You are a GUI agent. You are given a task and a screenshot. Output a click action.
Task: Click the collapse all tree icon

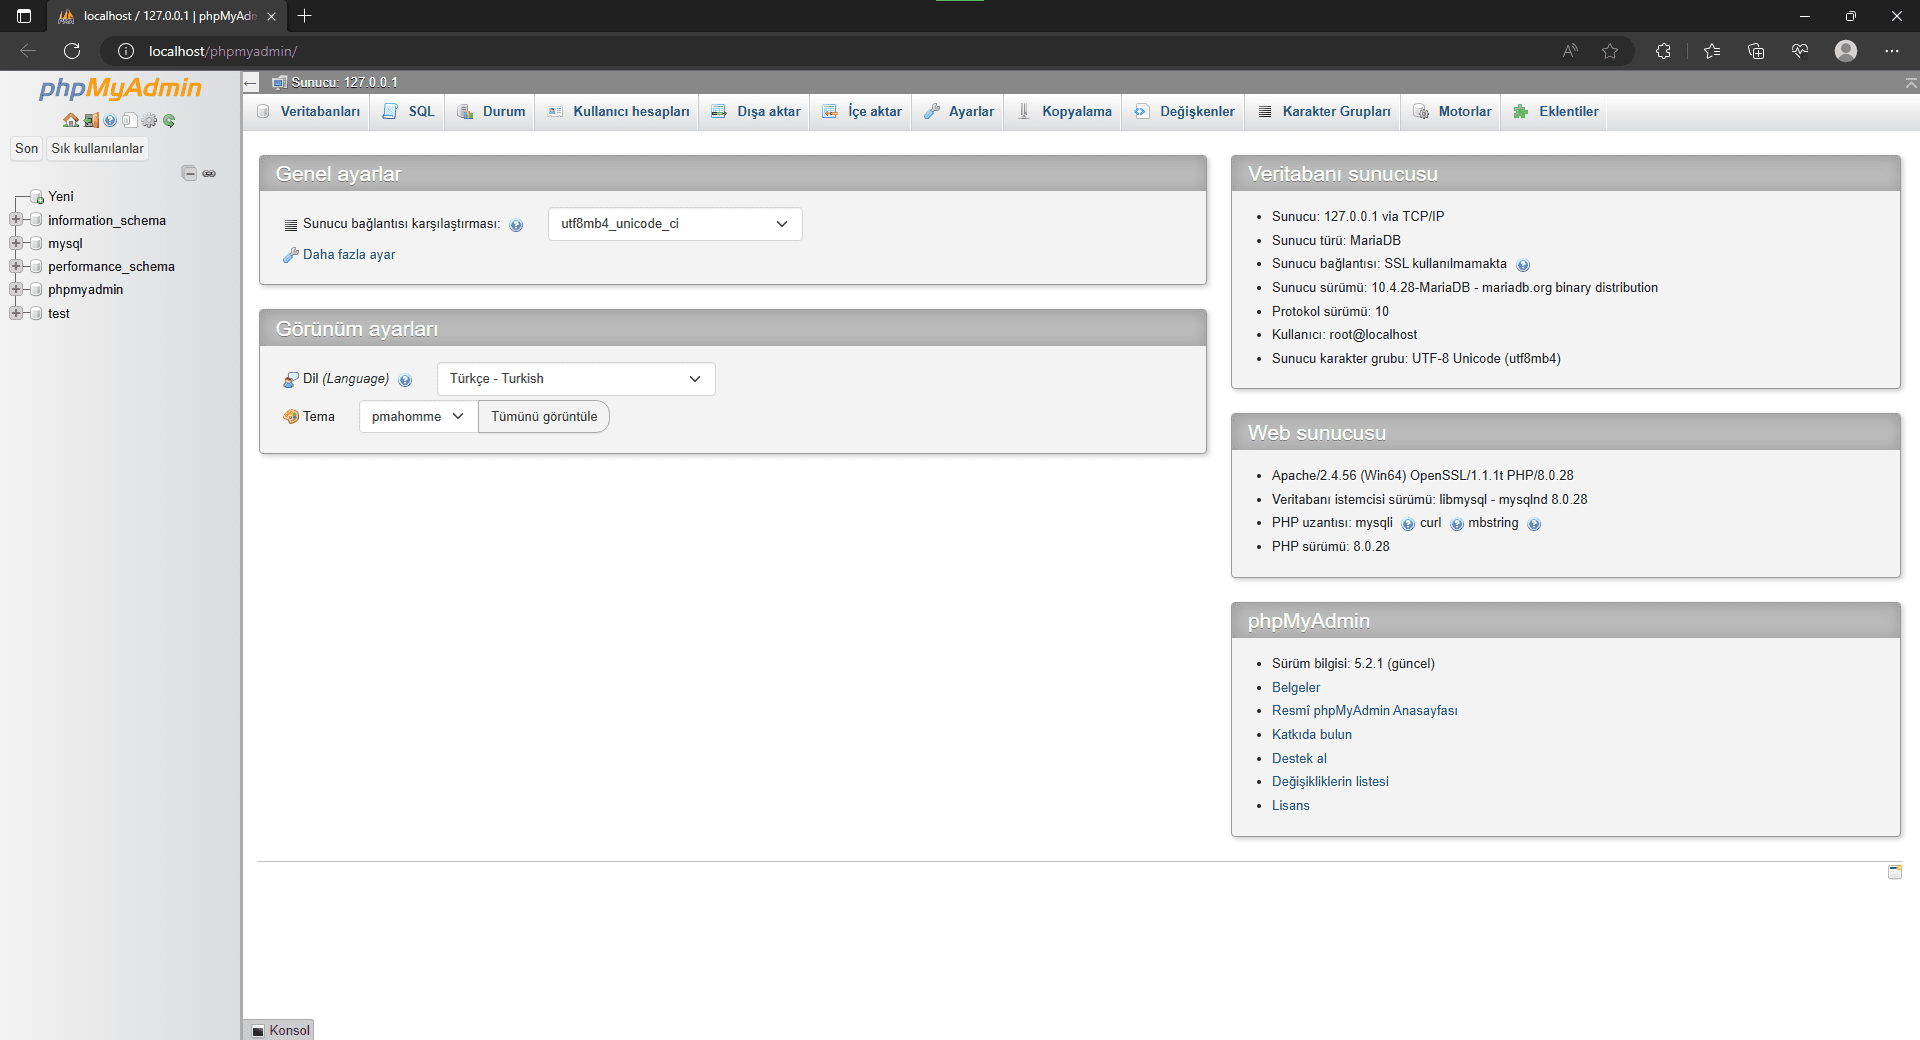point(189,173)
